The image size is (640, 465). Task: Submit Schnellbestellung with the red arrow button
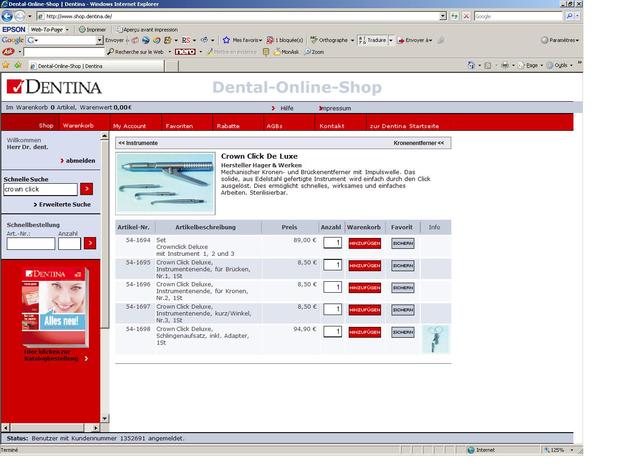coord(90,243)
